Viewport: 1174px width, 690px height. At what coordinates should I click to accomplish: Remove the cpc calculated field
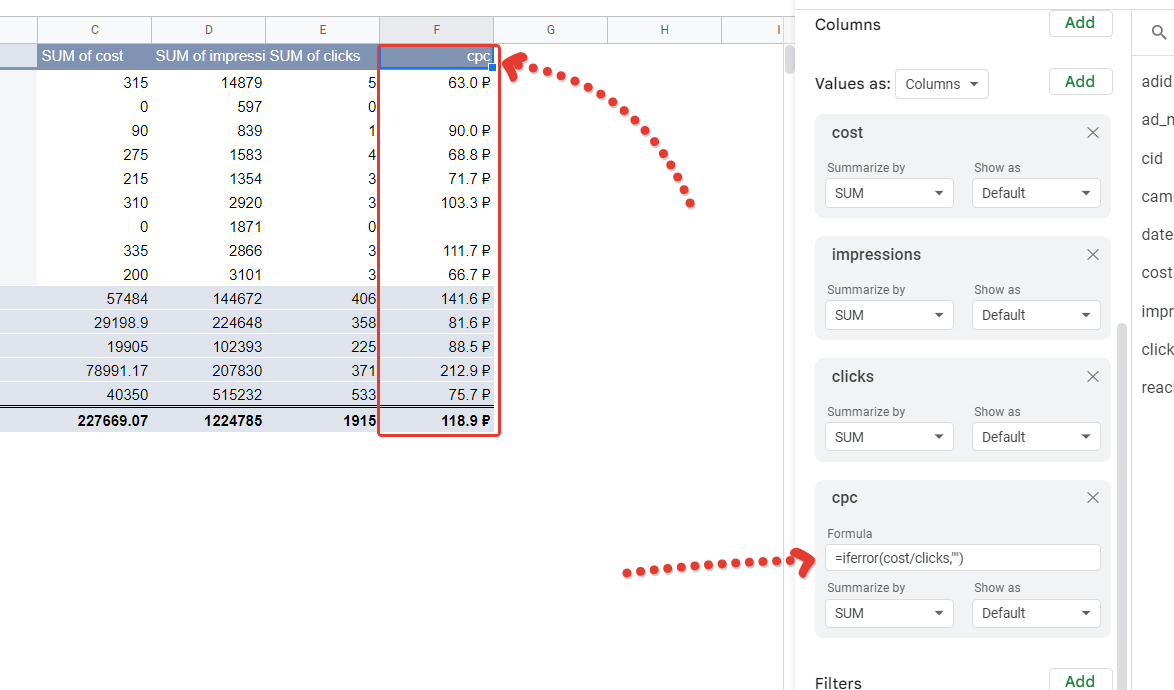pyautogui.click(x=1092, y=498)
